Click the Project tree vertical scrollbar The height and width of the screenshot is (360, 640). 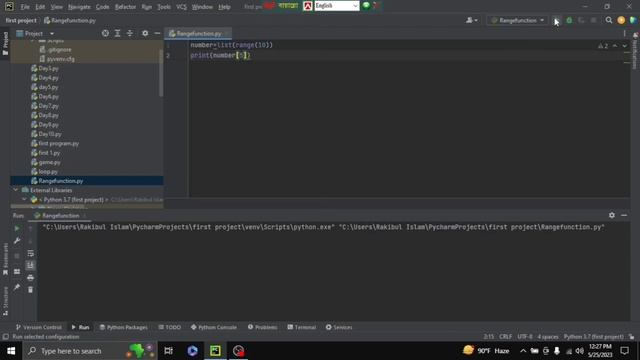[161, 73]
